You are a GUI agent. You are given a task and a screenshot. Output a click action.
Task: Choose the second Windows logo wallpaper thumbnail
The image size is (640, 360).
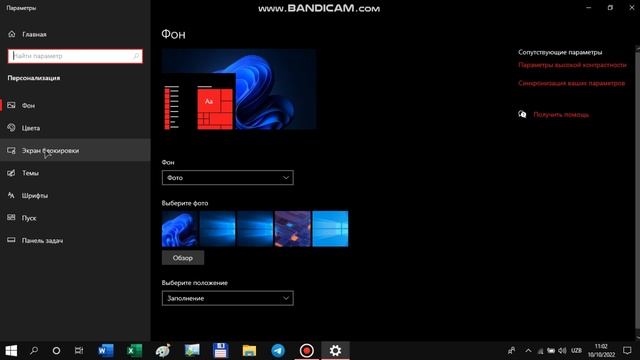217,229
